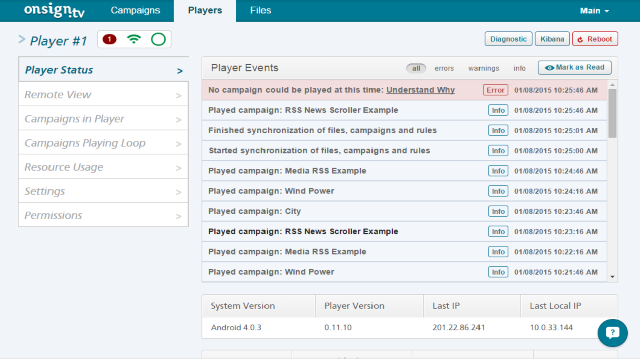Click the onsign.tv logo

[x=54, y=11]
